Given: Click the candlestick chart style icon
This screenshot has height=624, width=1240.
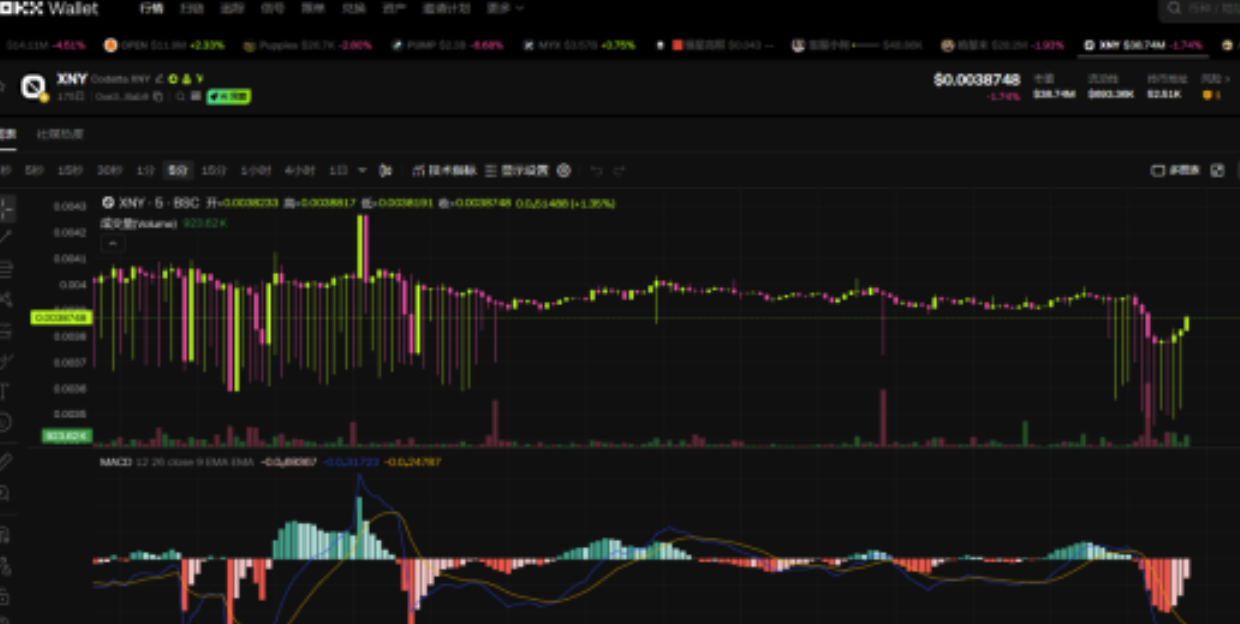Looking at the screenshot, I should click(386, 171).
